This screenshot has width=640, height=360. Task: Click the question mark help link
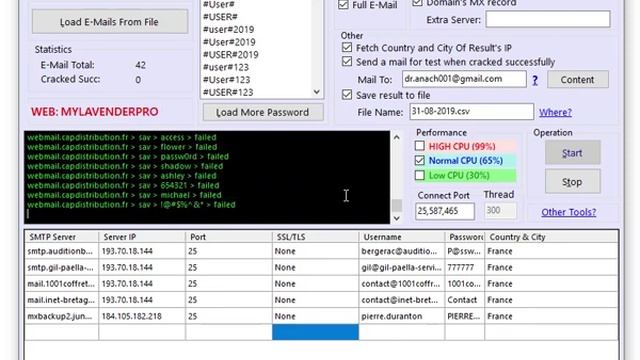[535, 80]
